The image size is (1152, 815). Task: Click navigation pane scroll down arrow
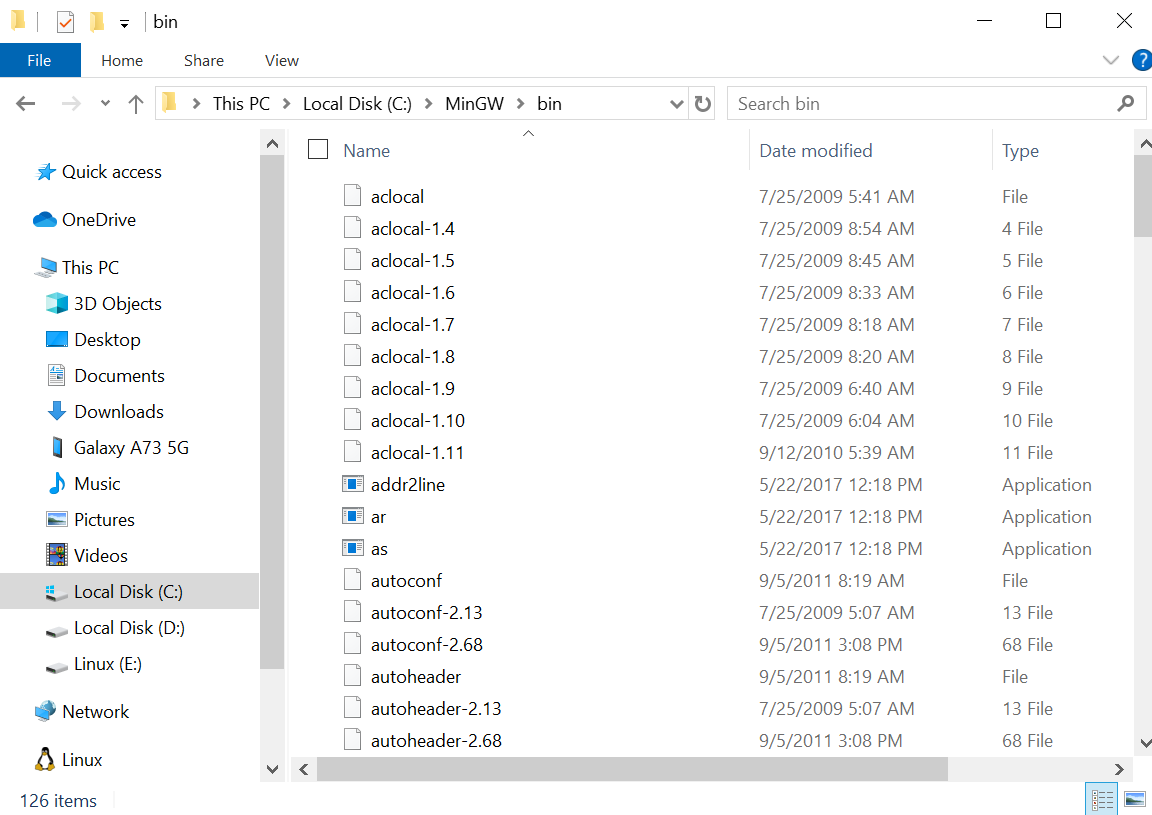(x=273, y=769)
